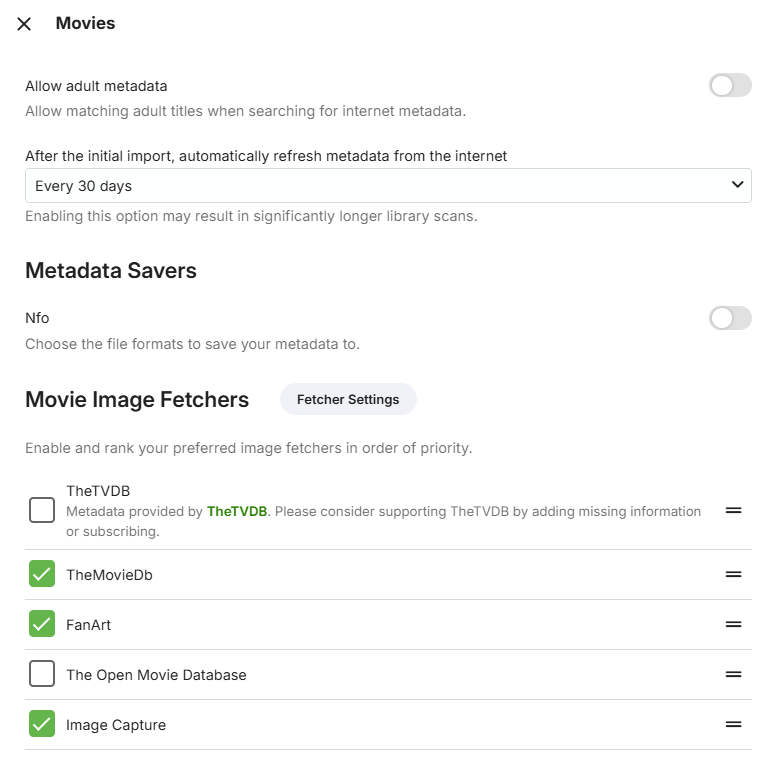Open the metadata refresh interval dropdown

point(388,186)
